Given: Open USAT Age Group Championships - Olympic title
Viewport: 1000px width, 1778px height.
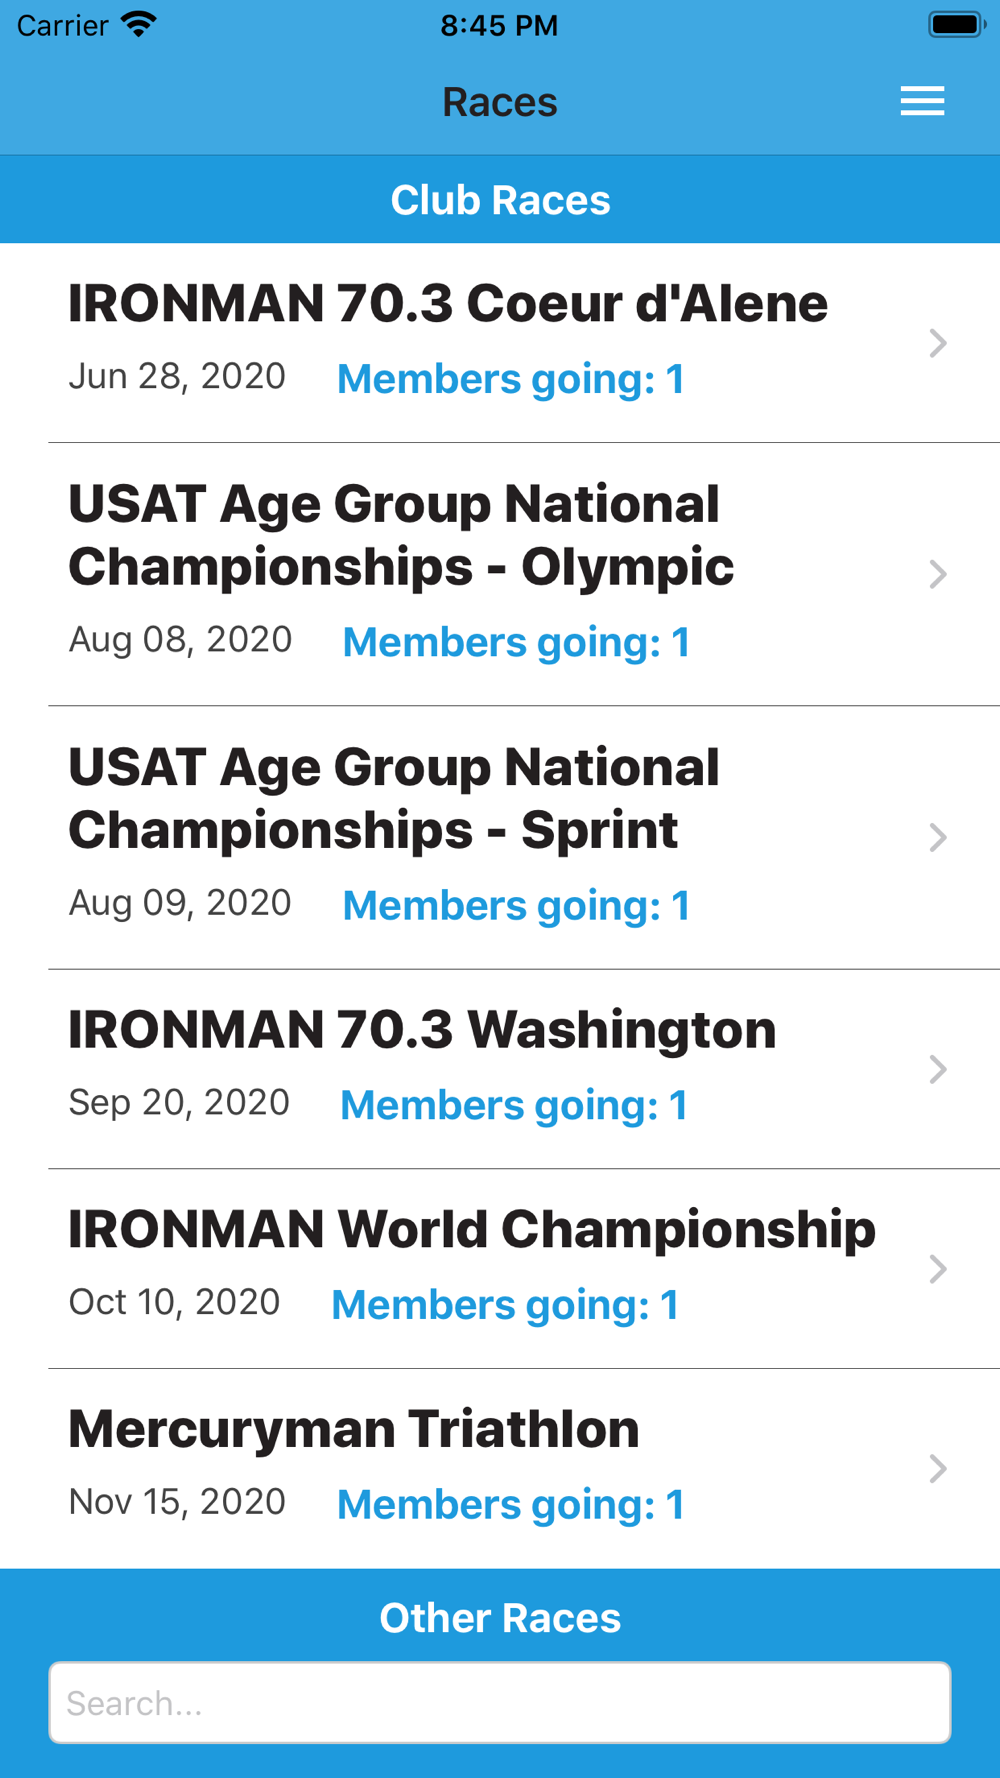Looking at the screenshot, I should pyautogui.click(x=401, y=536).
